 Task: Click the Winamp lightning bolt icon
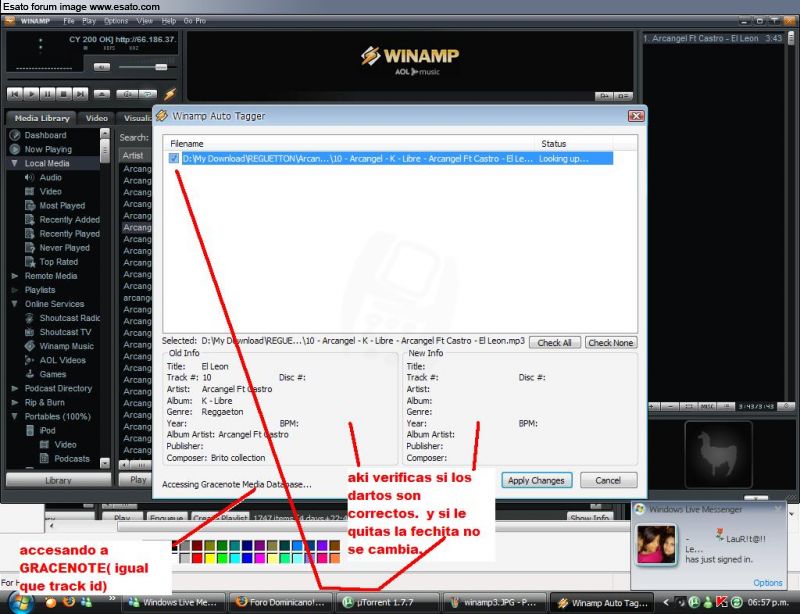169,94
